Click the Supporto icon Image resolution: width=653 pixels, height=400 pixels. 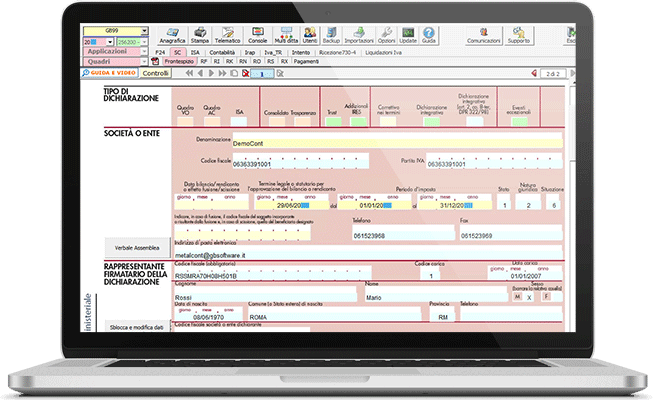point(519,36)
